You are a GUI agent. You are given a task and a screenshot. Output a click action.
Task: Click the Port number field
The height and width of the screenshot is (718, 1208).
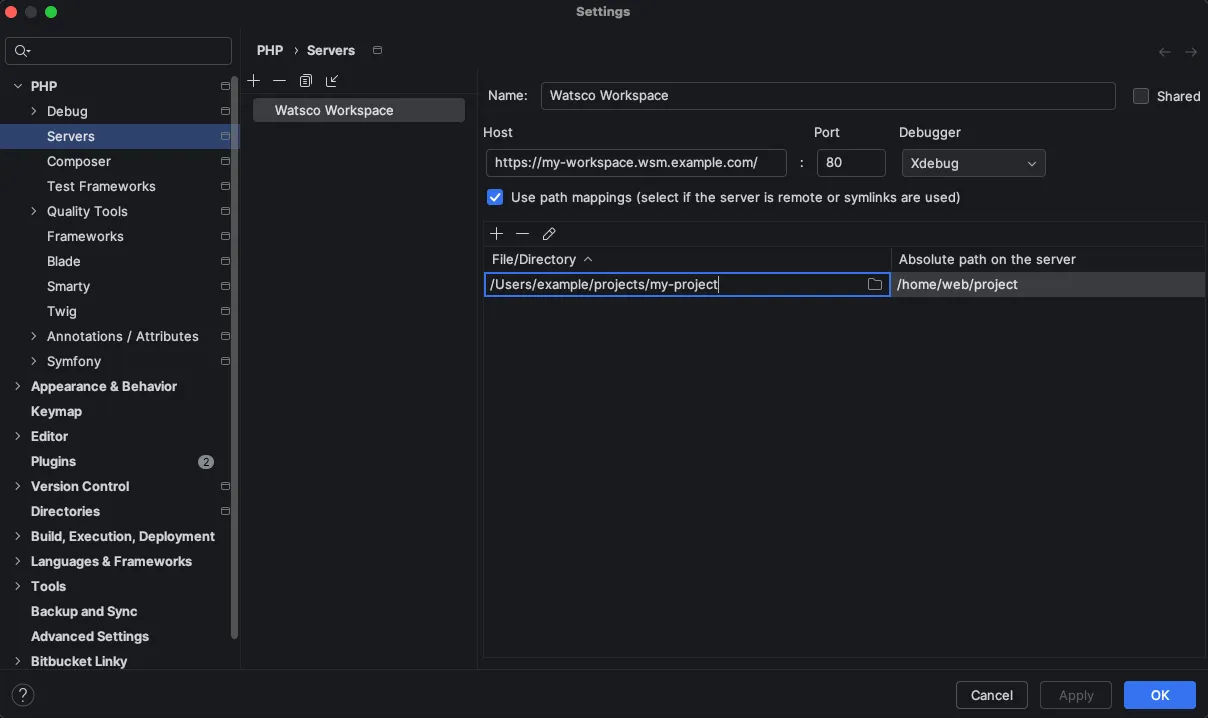point(851,163)
